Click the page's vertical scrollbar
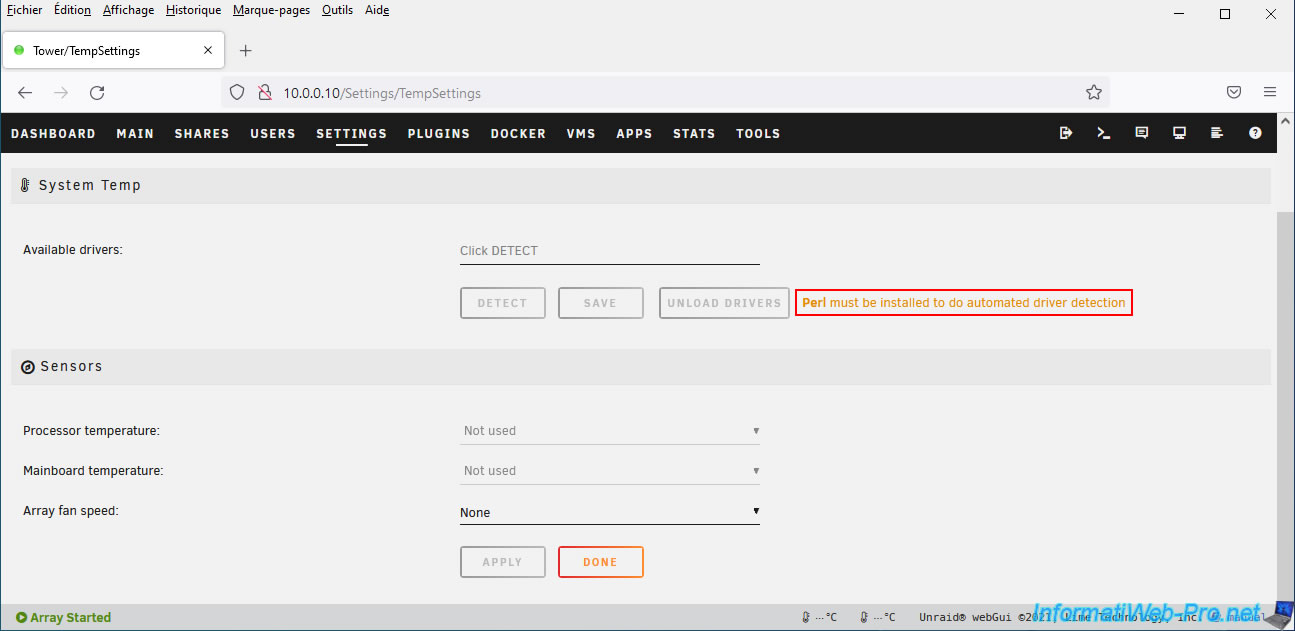Screen dimensions: 1295x631 point(1284,400)
